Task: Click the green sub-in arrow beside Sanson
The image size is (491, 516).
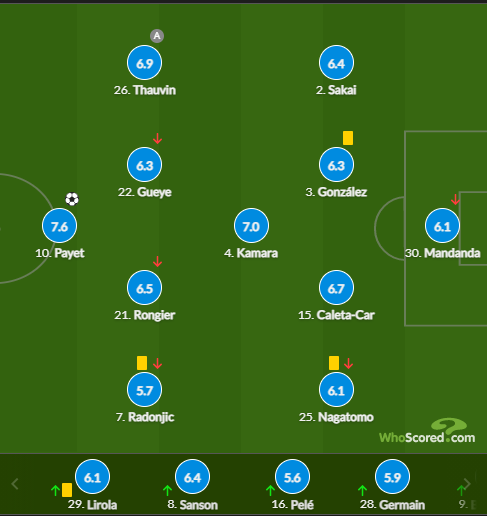Action: (x=167, y=490)
